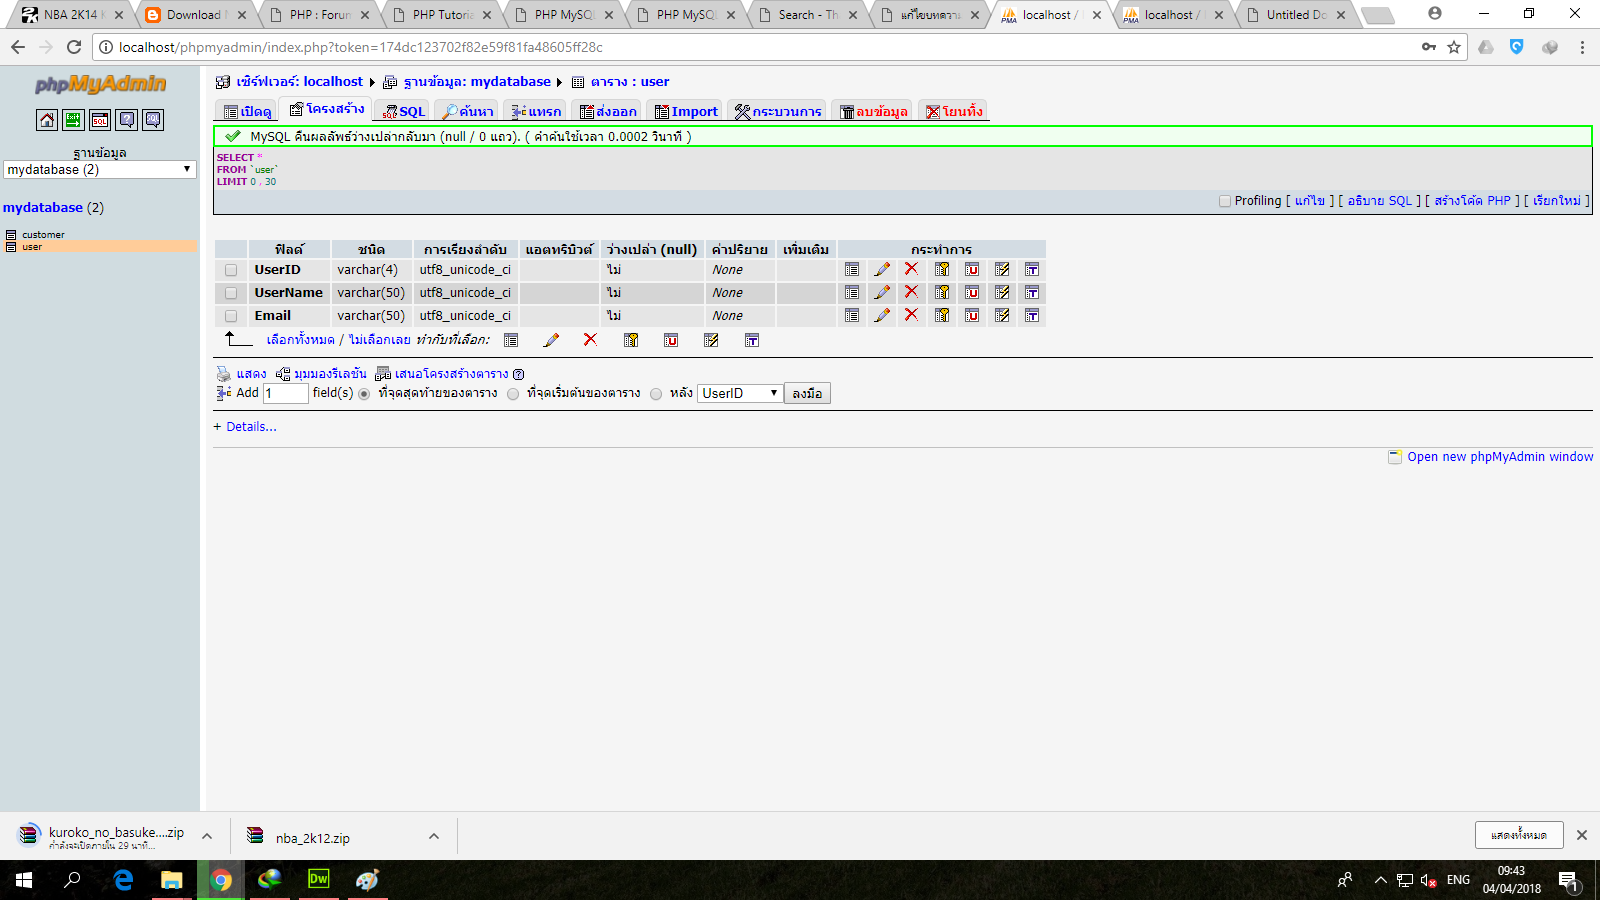Click red X drop icon in with-selected row
The height and width of the screenshot is (900, 1600).
(x=590, y=340)
